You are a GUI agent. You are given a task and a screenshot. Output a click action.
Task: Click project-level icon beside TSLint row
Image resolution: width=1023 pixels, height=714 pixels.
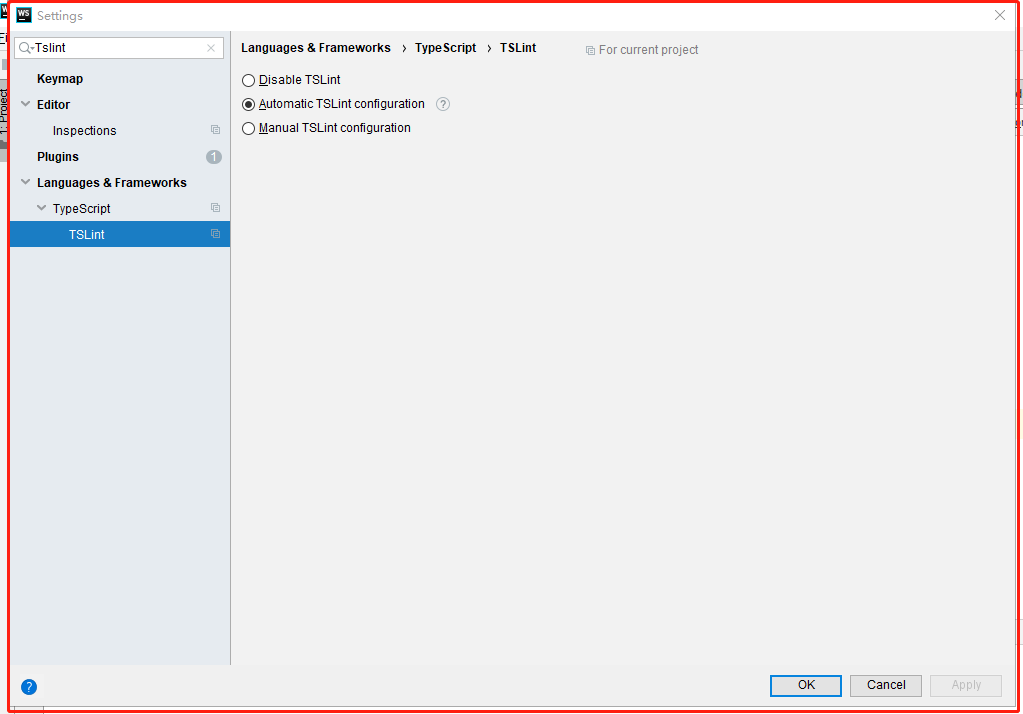point(215,234)
